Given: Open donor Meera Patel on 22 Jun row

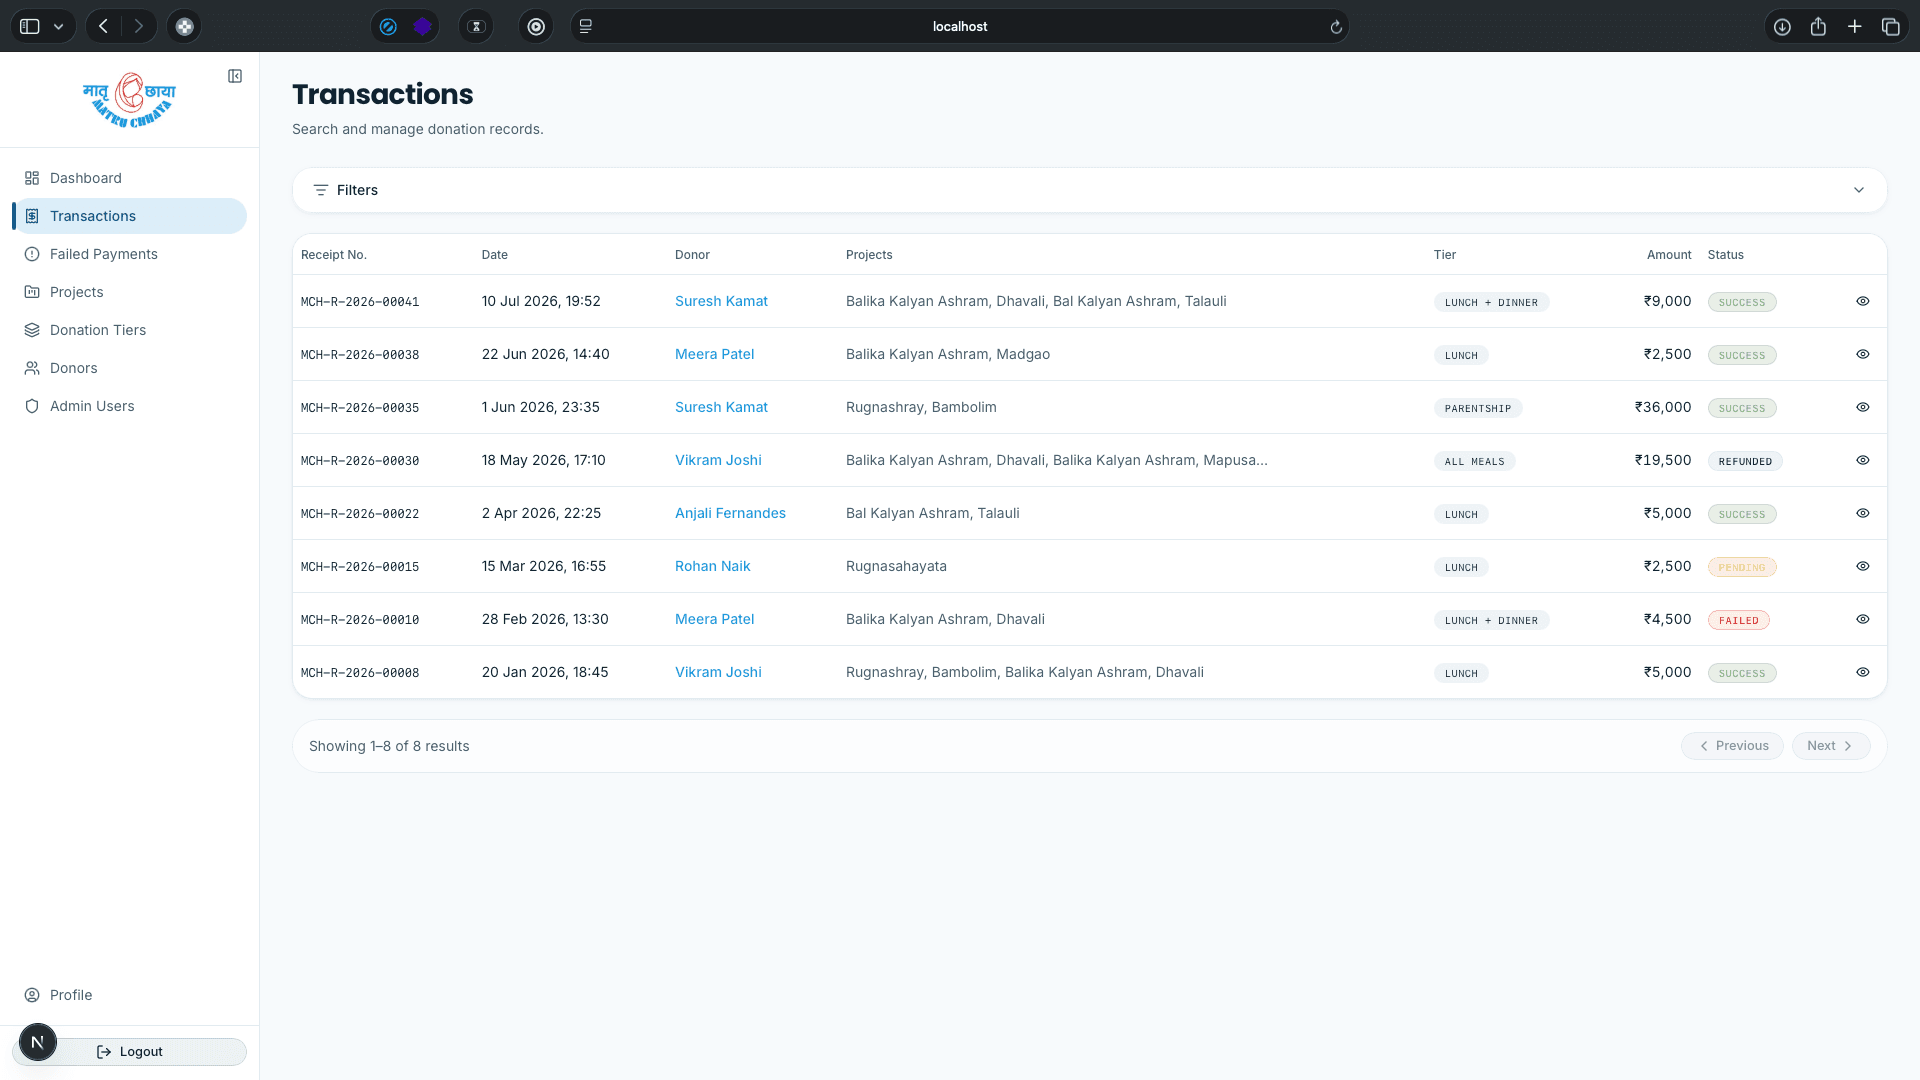Looking at the screenshot, I should (714, 354).
